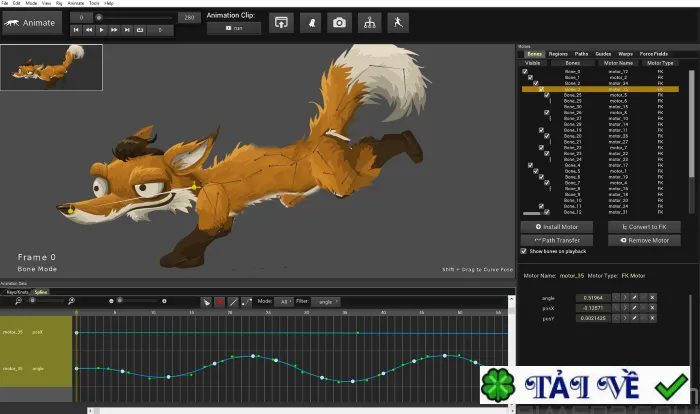The image size is (700, 414).
Task: Click the linear line tool icon
Action: point(233,302)
